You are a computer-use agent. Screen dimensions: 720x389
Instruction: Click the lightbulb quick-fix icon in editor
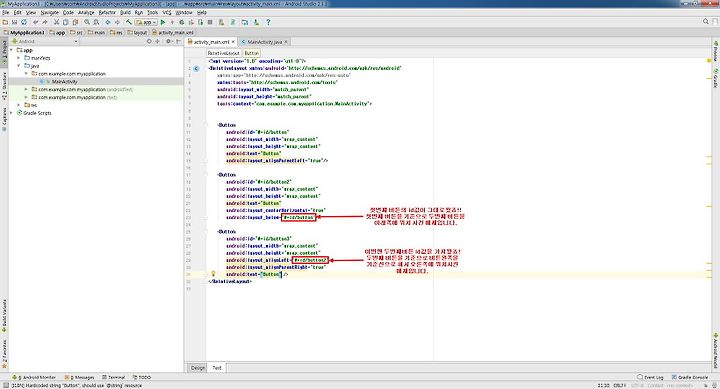[213, 274]
